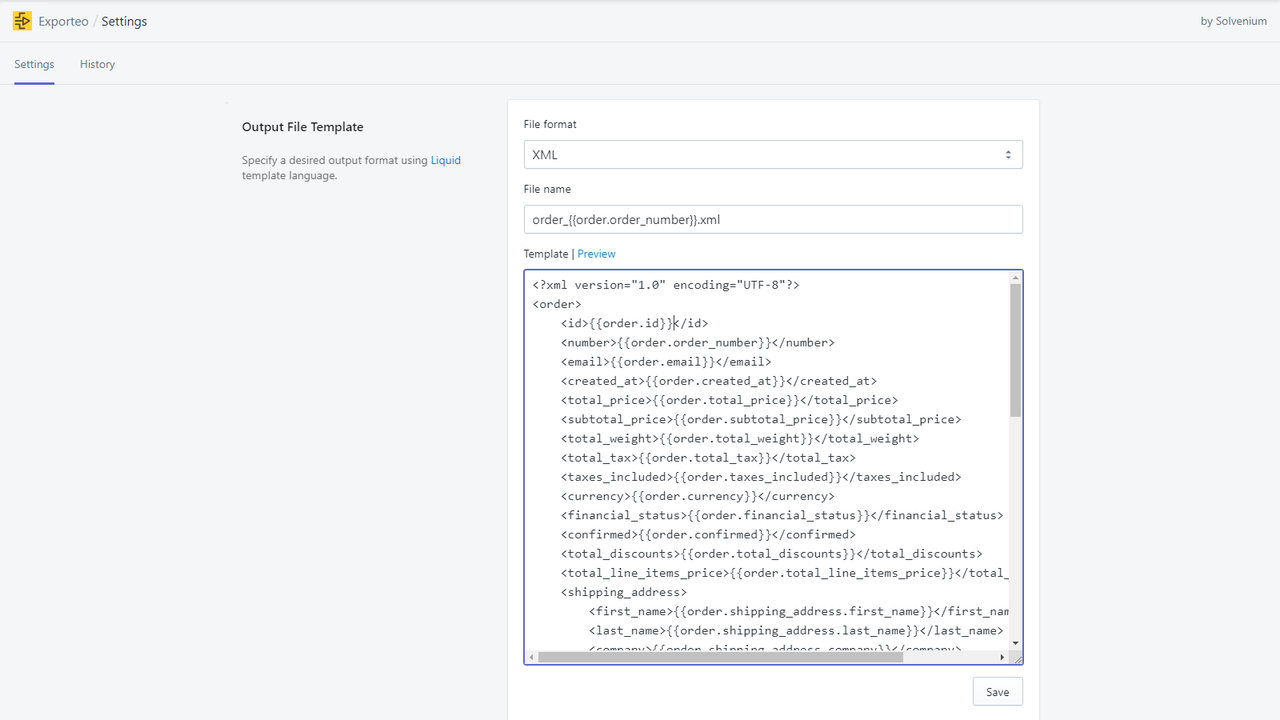The image size is (1280, 720).
Task: Click the Preview link next to Template
Action: [596, 253]
